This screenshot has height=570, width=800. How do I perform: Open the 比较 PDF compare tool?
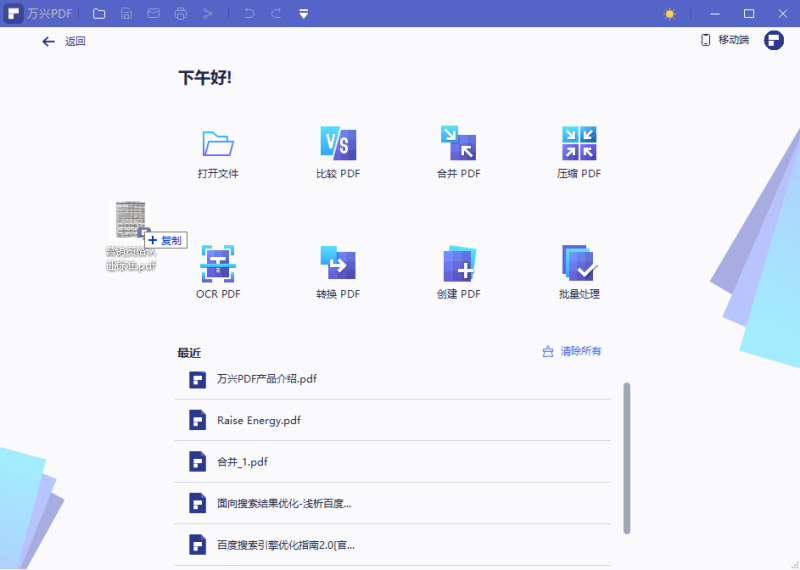(x=338, y=145)
